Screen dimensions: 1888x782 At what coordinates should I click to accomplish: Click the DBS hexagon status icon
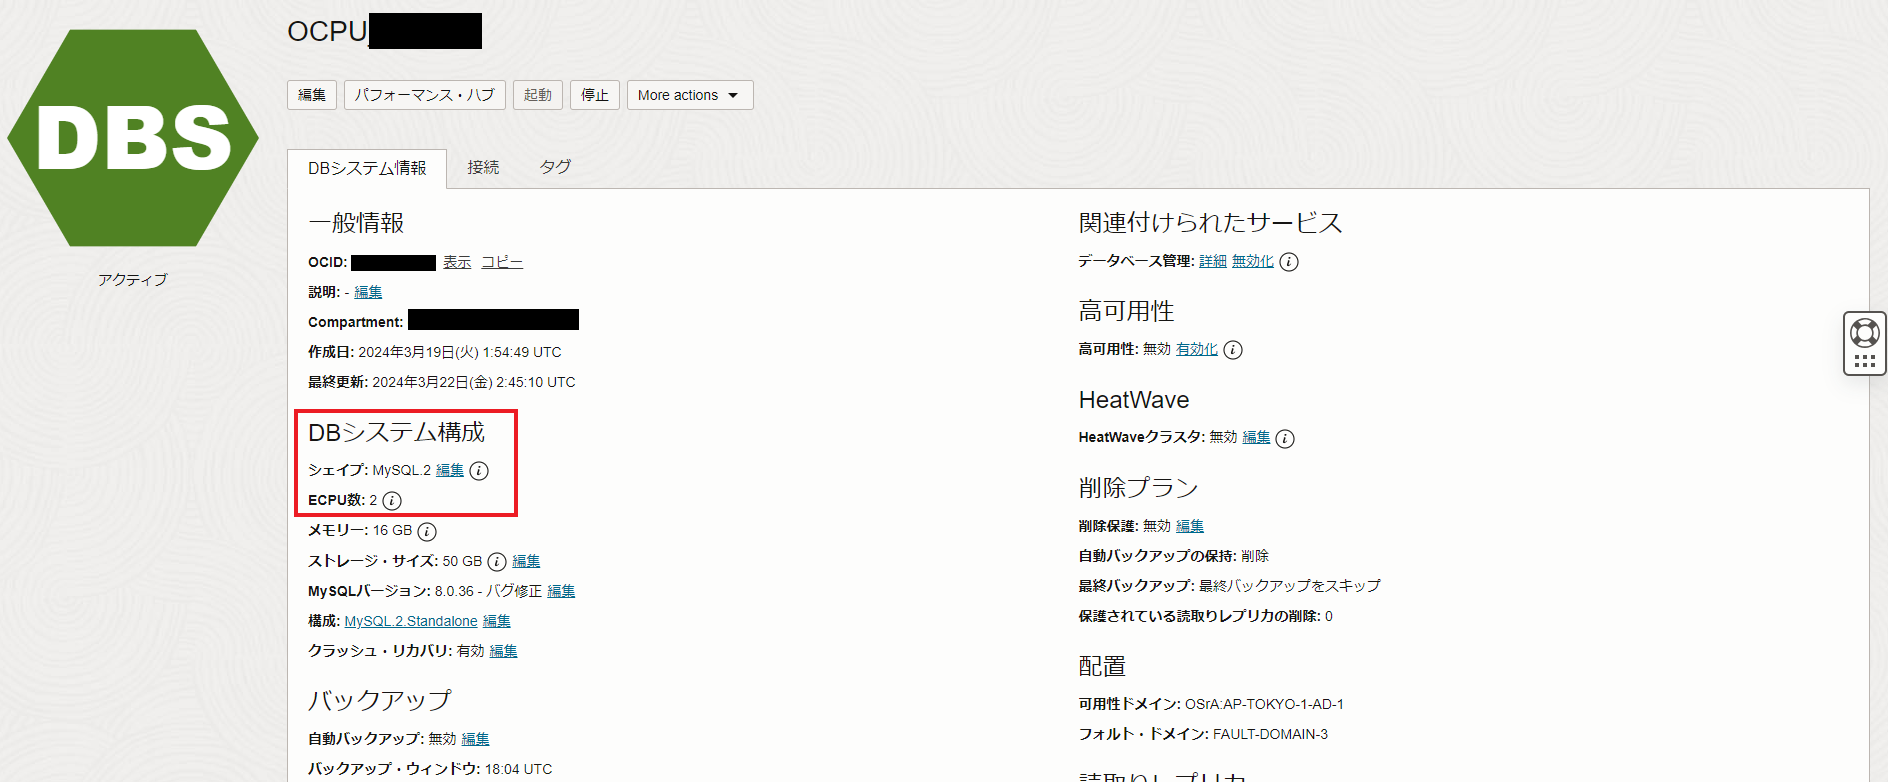click(133, 138)
